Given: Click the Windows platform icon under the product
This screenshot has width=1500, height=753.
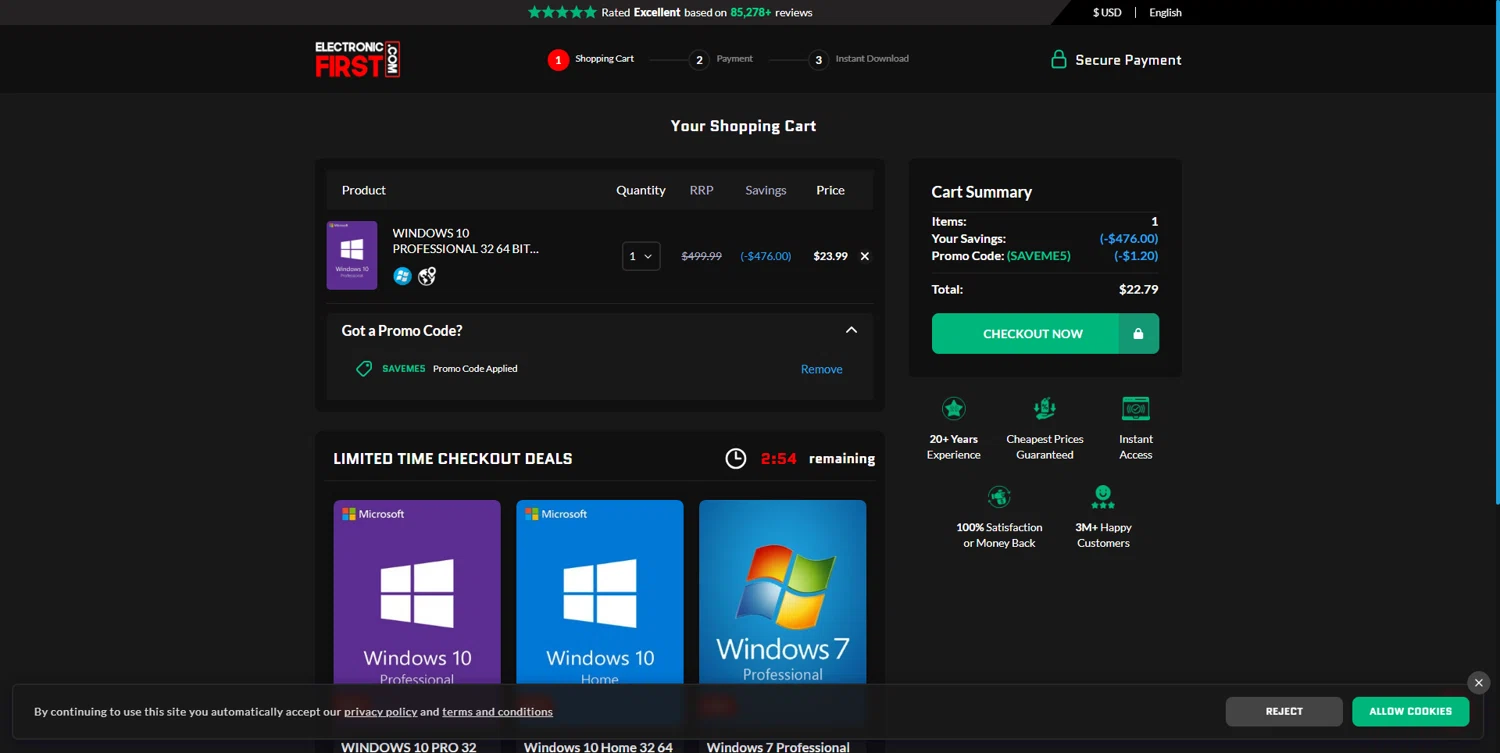Looking at the screenshot, I should (402, 276).
